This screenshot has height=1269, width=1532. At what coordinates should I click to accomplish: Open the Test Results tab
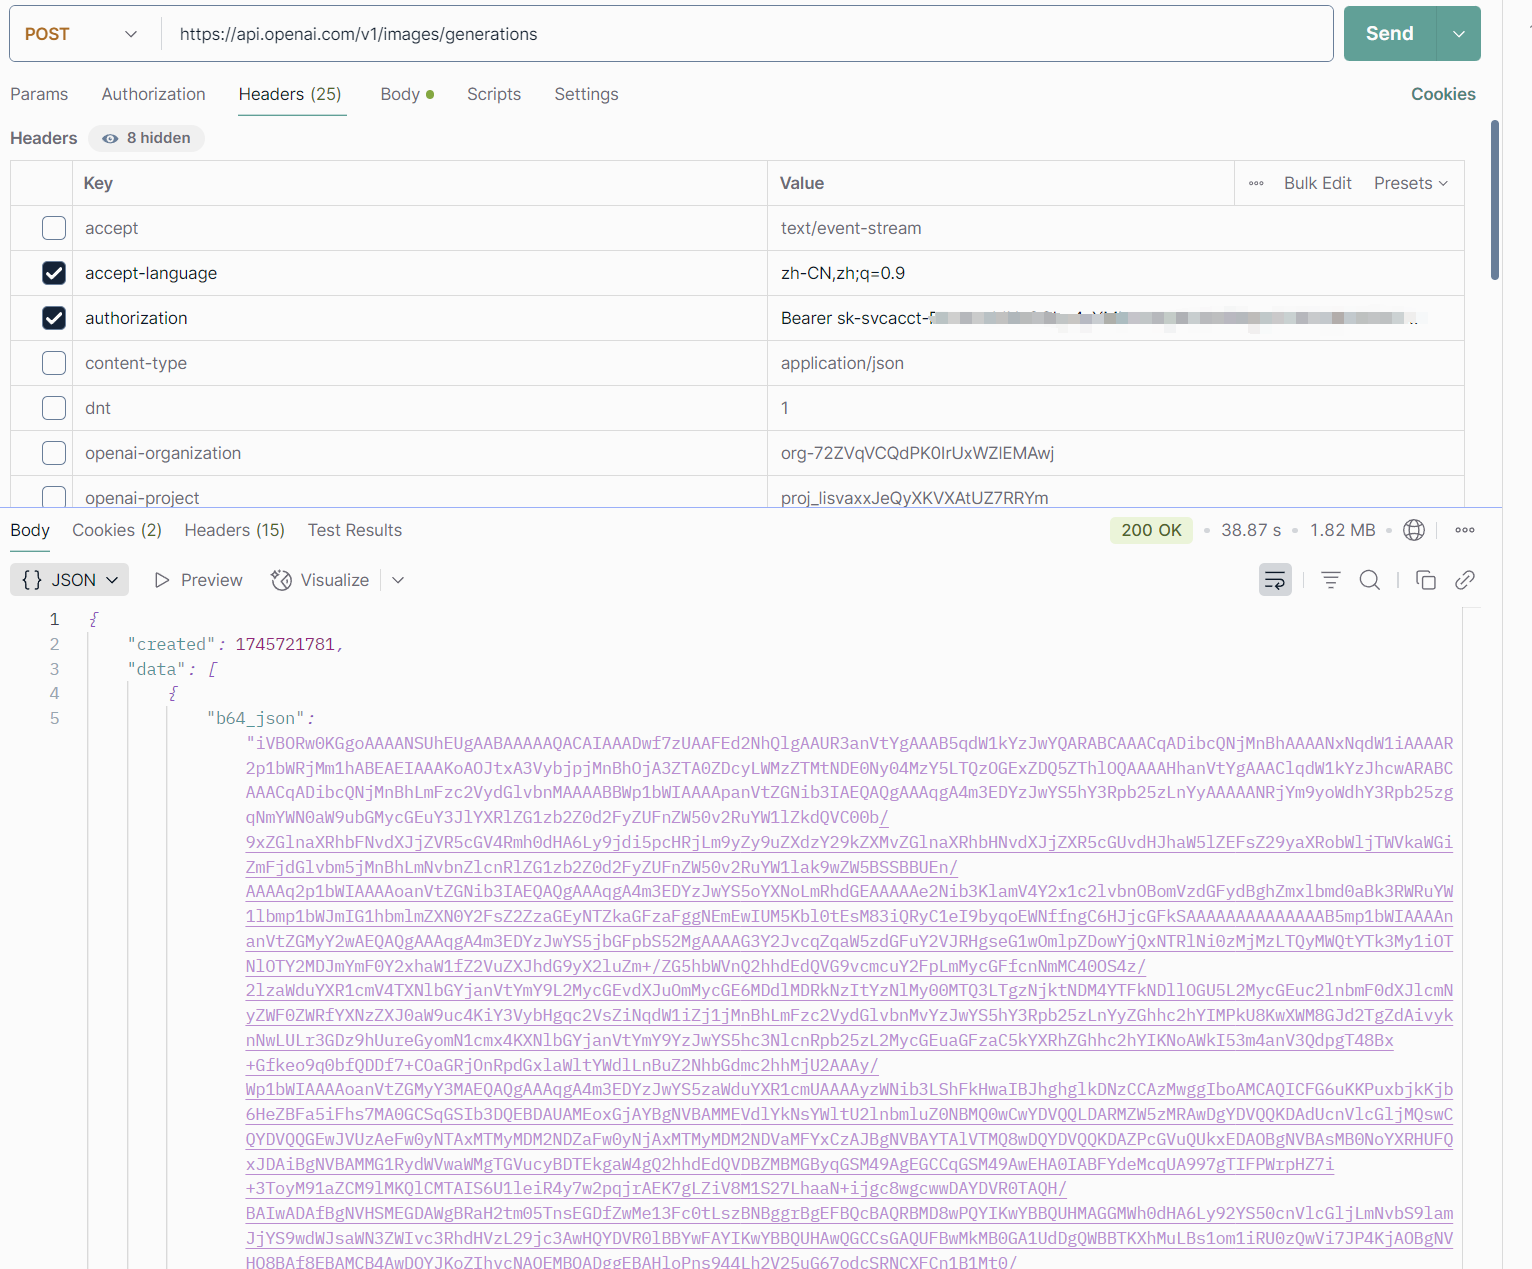coord(355,530)
